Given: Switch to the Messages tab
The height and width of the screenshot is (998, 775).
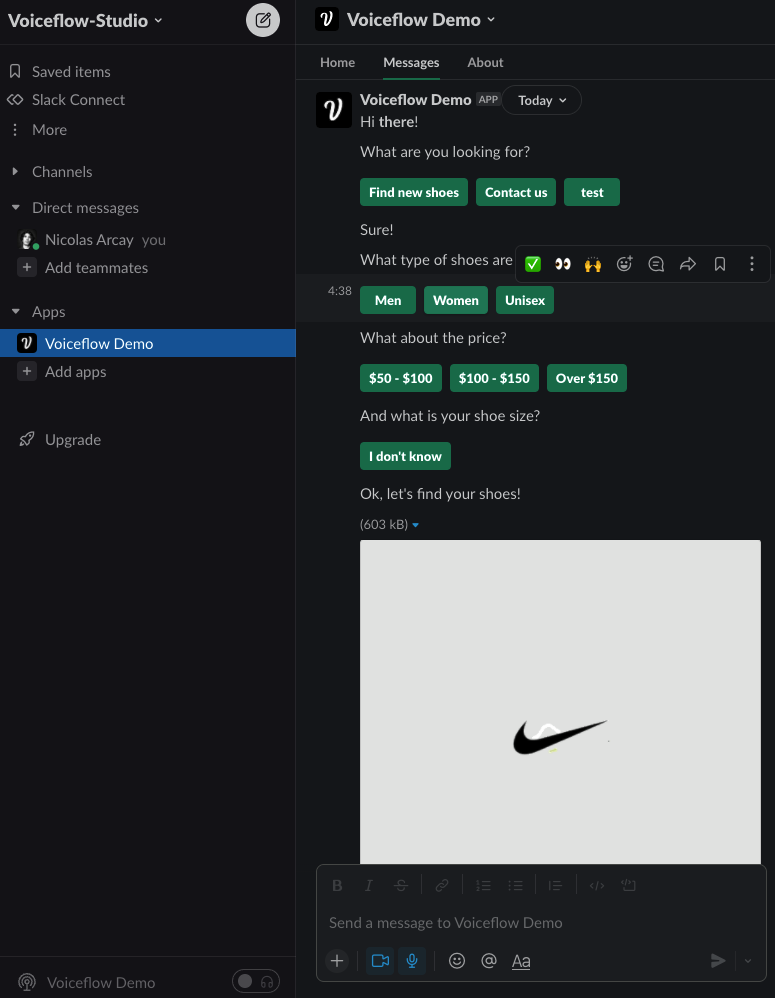Looking at the screenshot, I should click(x=411, y=62).
